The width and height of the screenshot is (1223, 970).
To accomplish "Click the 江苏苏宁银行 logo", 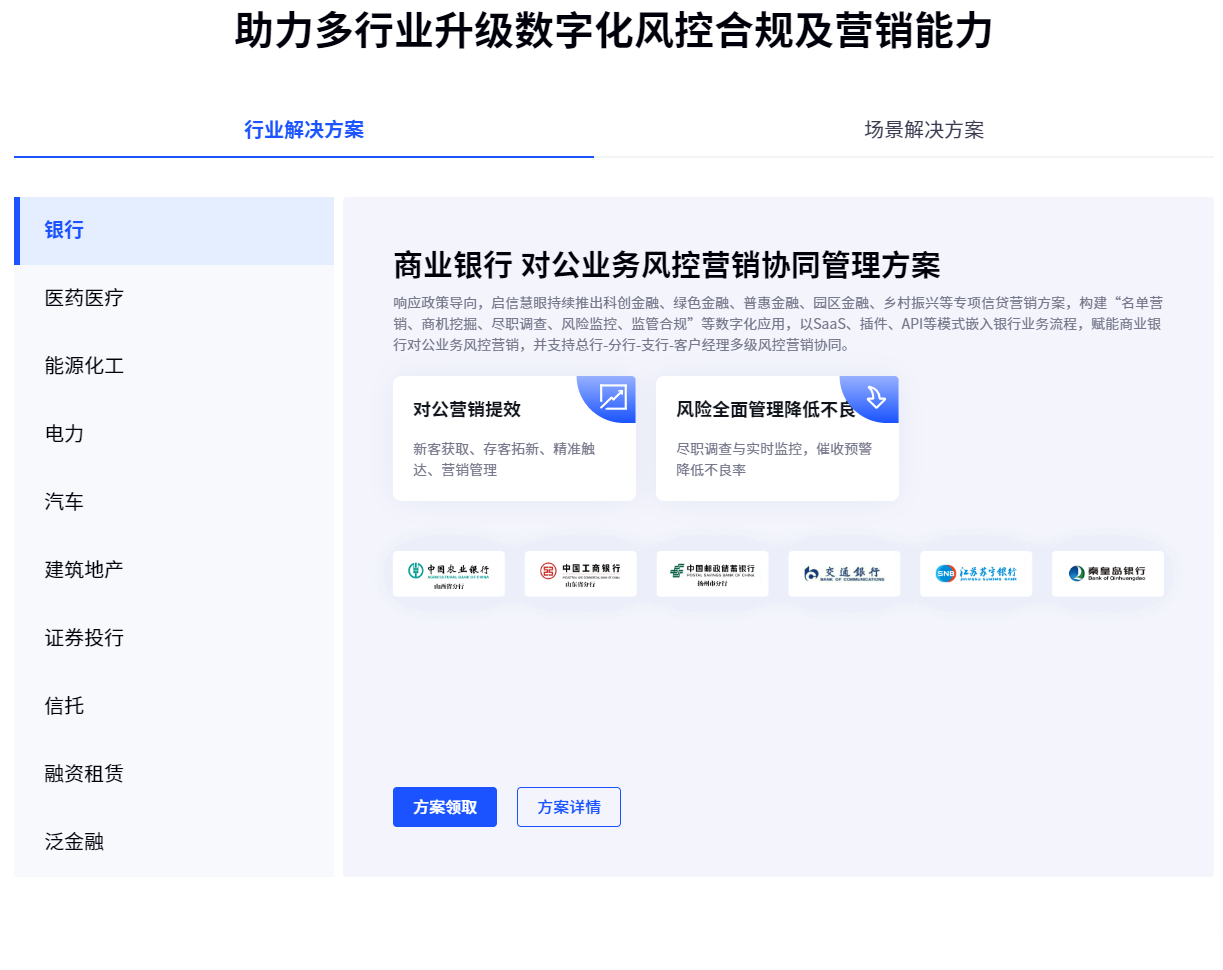I will pos(976,574).
